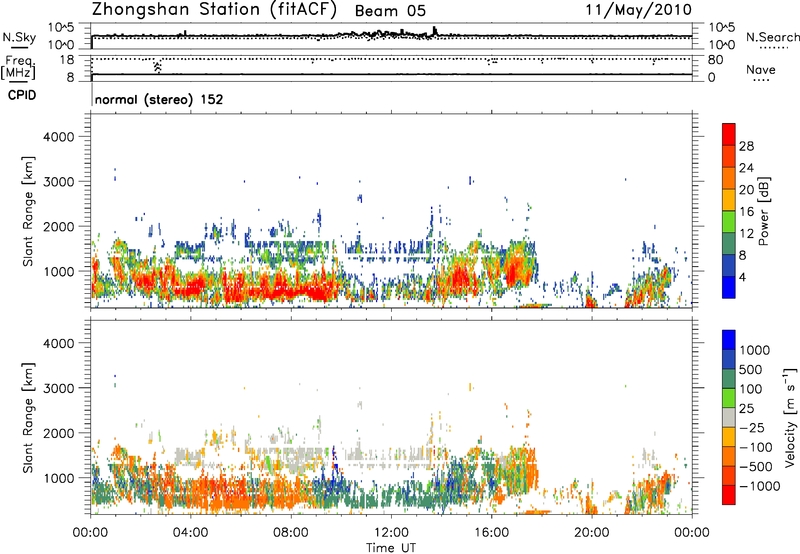Click the 'Slant Range [km]' label of the velocity plot
Image resolution: width=800 pixels, height=554 pixels.
coord(28,417)
